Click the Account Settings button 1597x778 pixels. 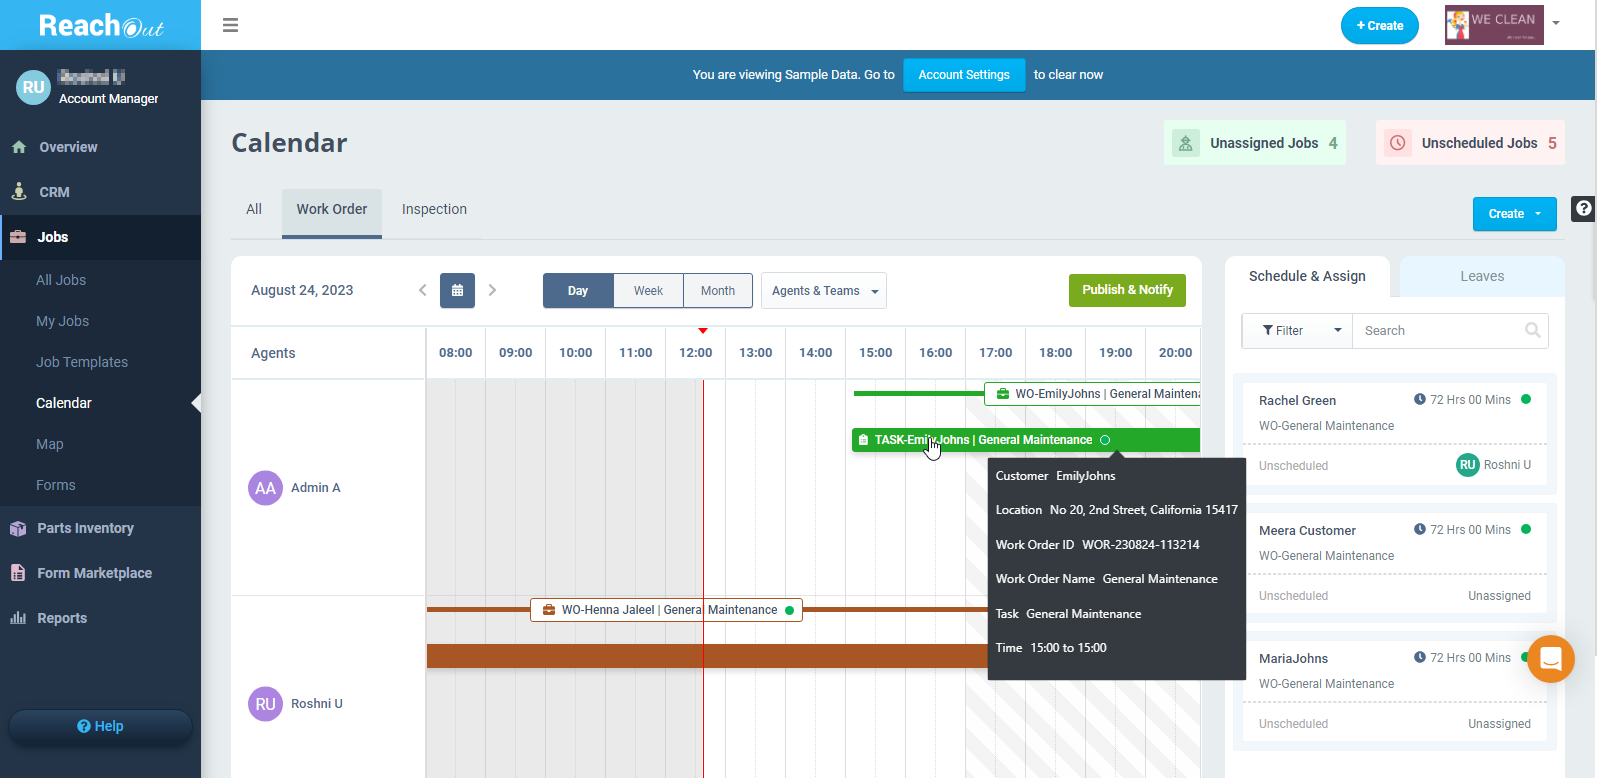963,75
